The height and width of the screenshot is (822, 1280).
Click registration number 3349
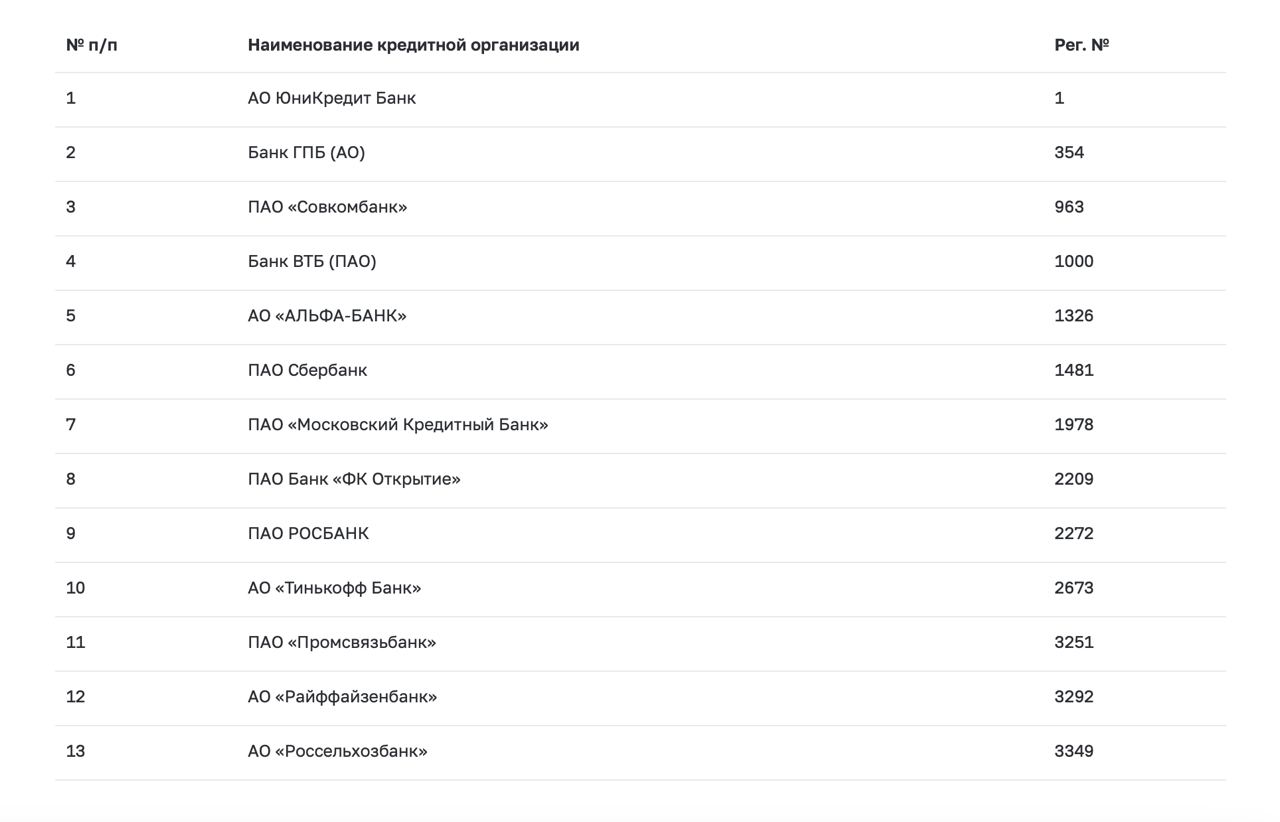[1074, 751]
